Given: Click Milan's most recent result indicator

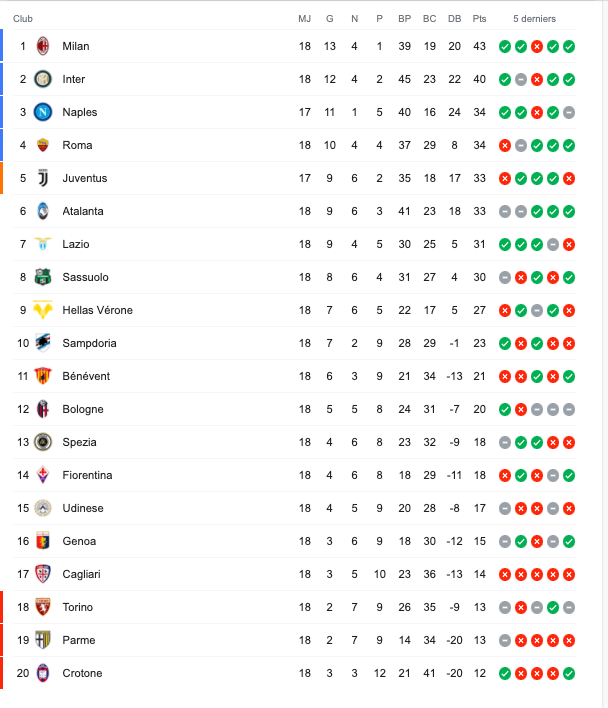Looking at the screenshot, I should 569,46.
